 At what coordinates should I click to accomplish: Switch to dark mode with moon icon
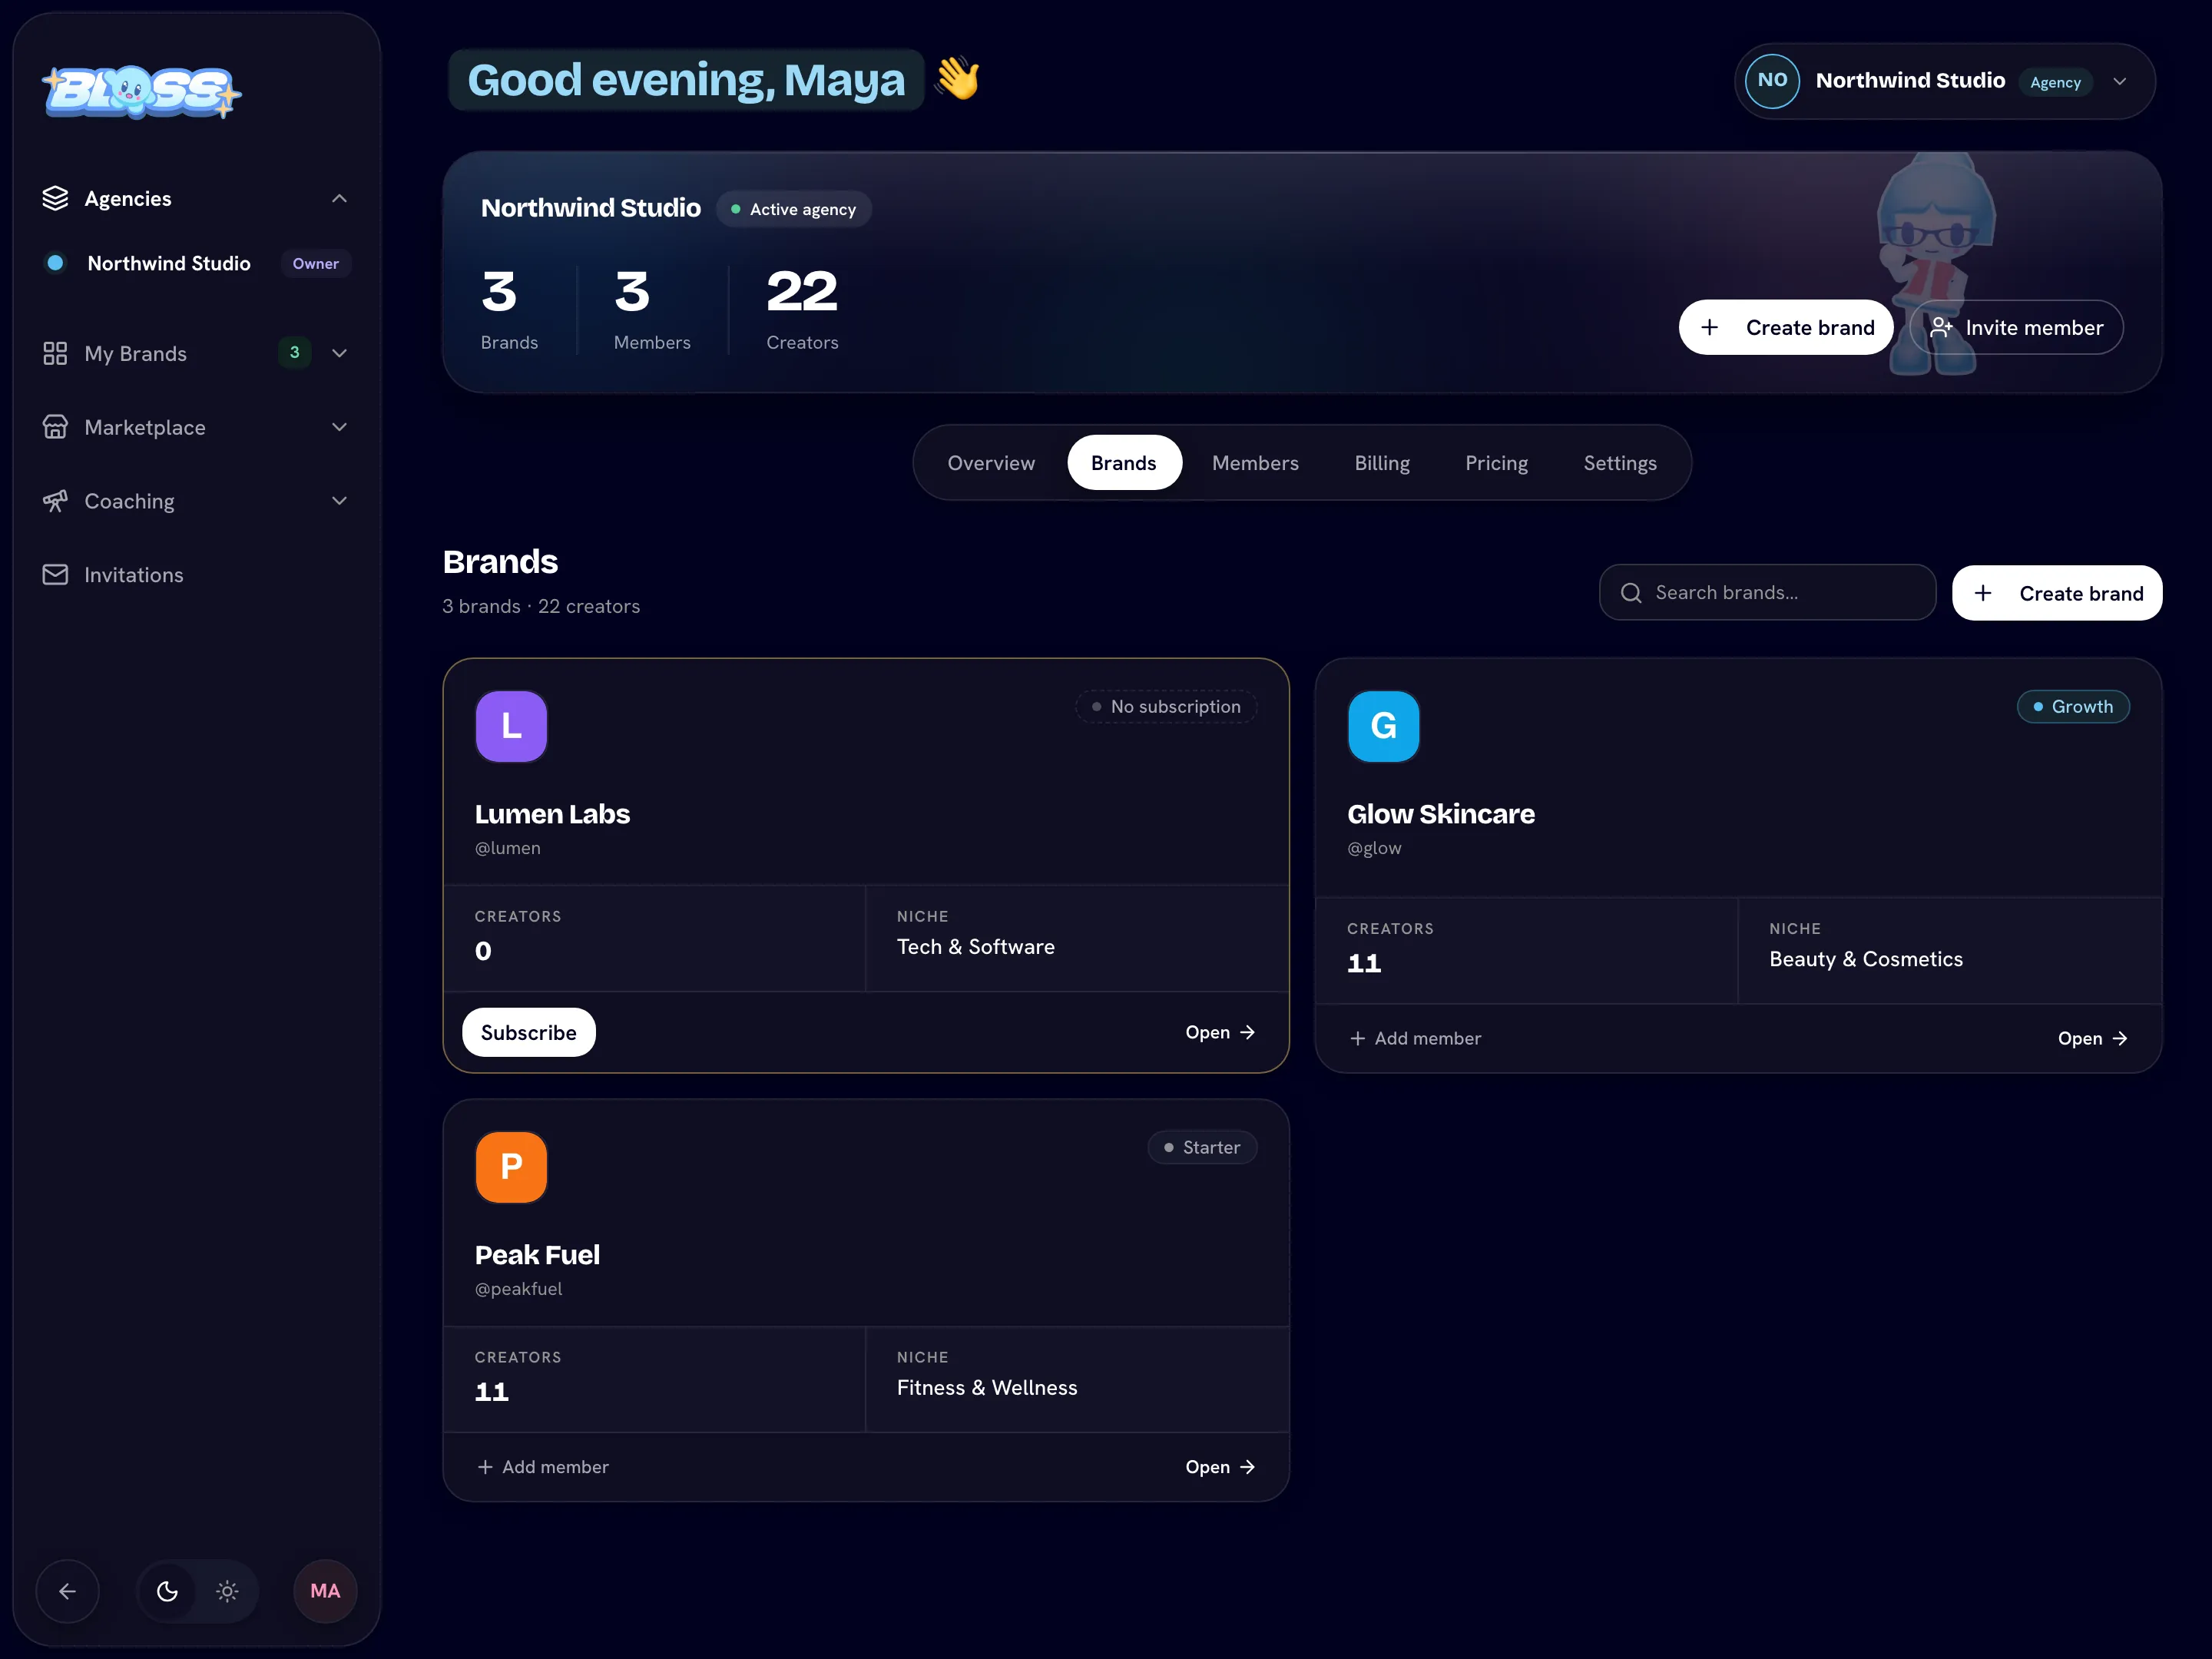click(x=168, y=1591)
